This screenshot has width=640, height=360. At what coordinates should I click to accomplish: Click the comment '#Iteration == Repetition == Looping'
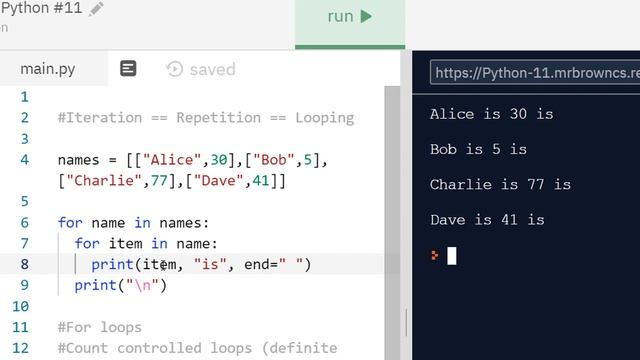(x=206, y=118)
